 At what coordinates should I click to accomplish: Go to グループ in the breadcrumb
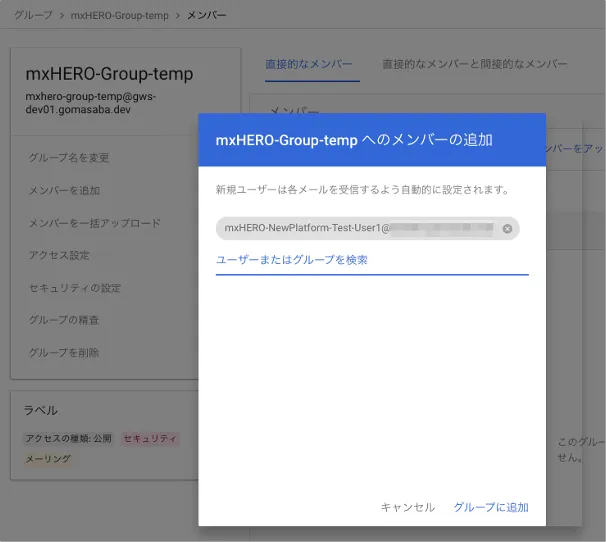point(31,16)
